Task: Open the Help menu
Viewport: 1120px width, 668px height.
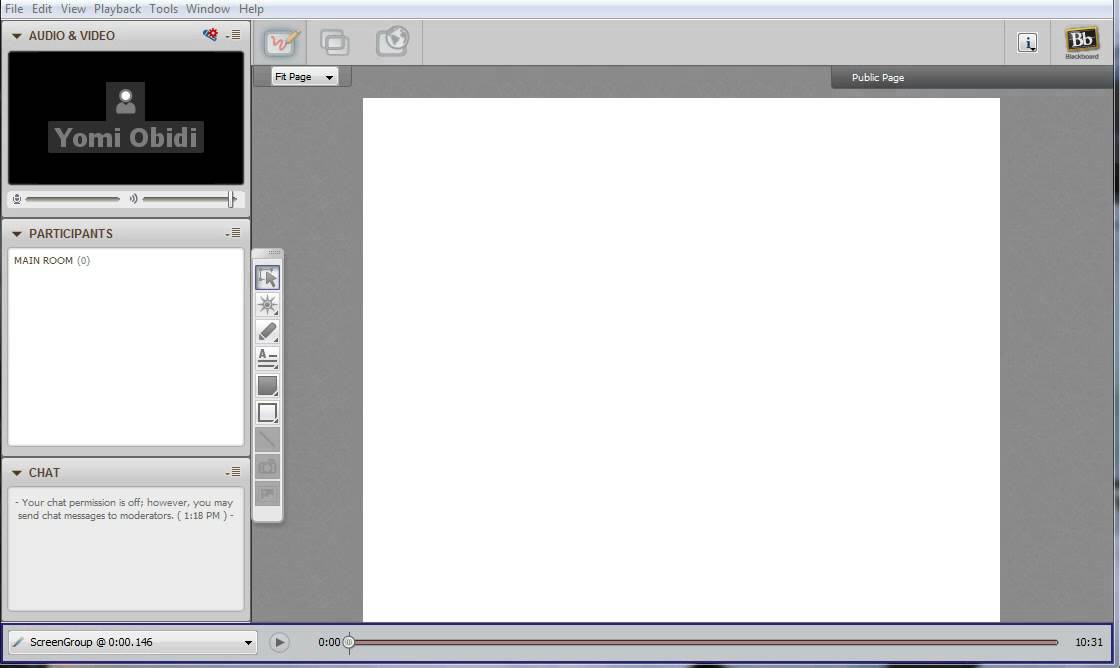Action: click(251, 9)
